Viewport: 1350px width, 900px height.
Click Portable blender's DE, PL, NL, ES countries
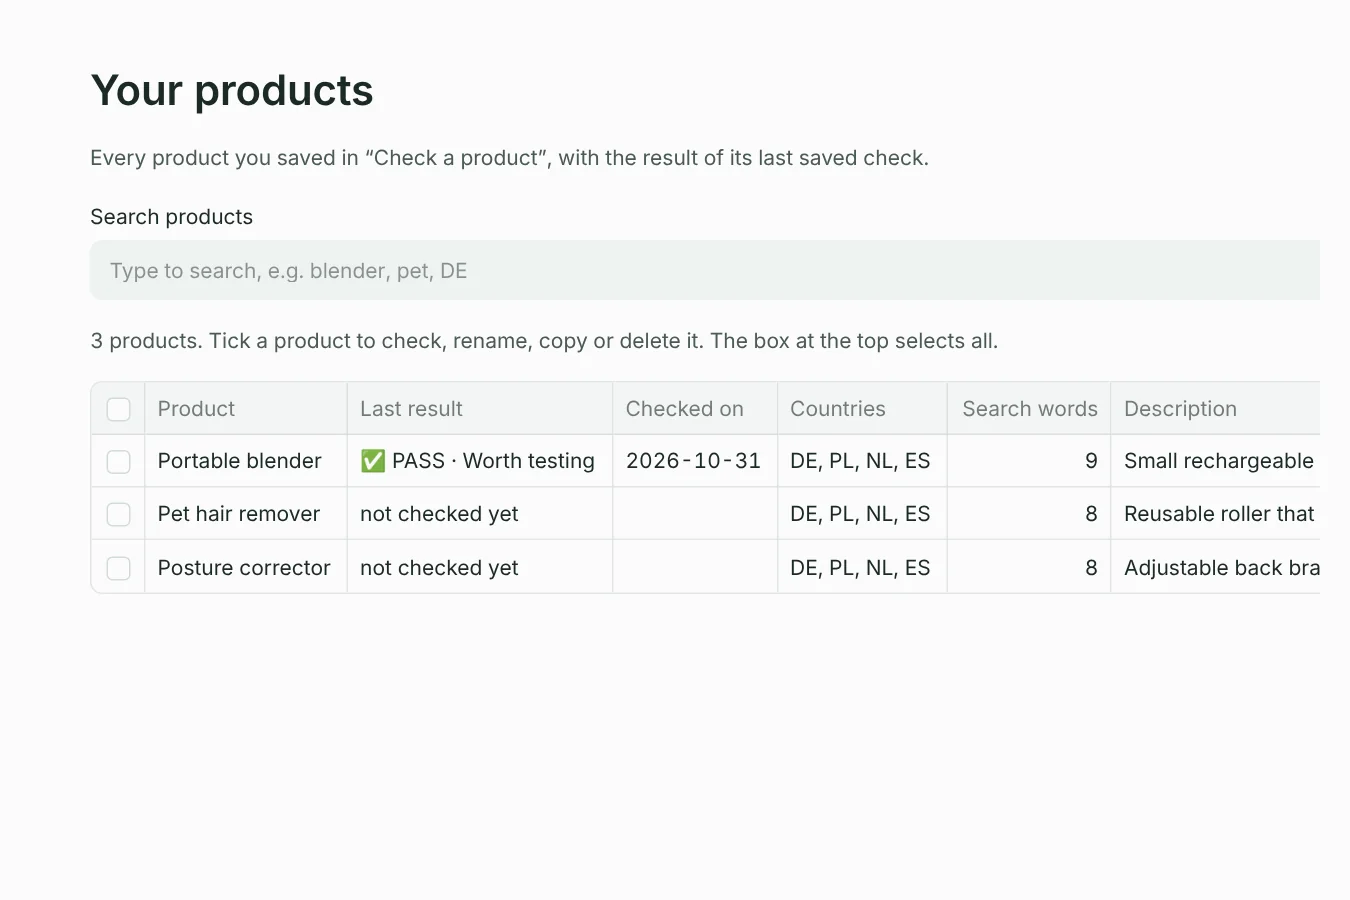[x=860, y=461]
